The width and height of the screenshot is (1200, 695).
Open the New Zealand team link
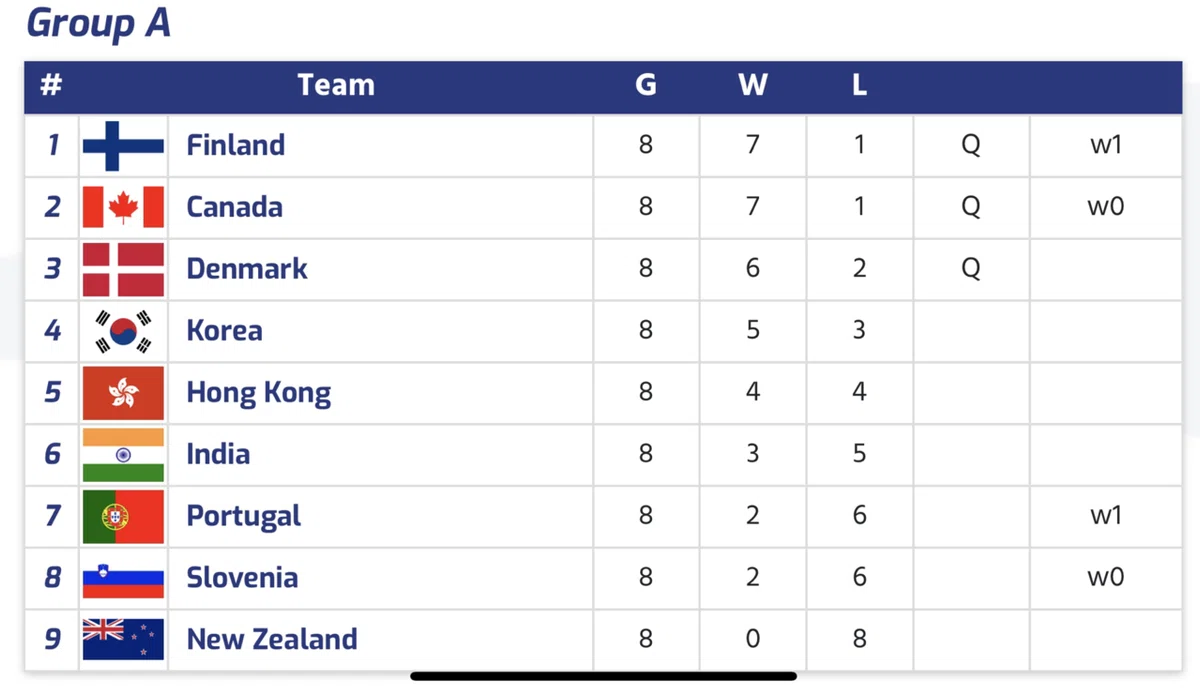(x=271, y=639)
